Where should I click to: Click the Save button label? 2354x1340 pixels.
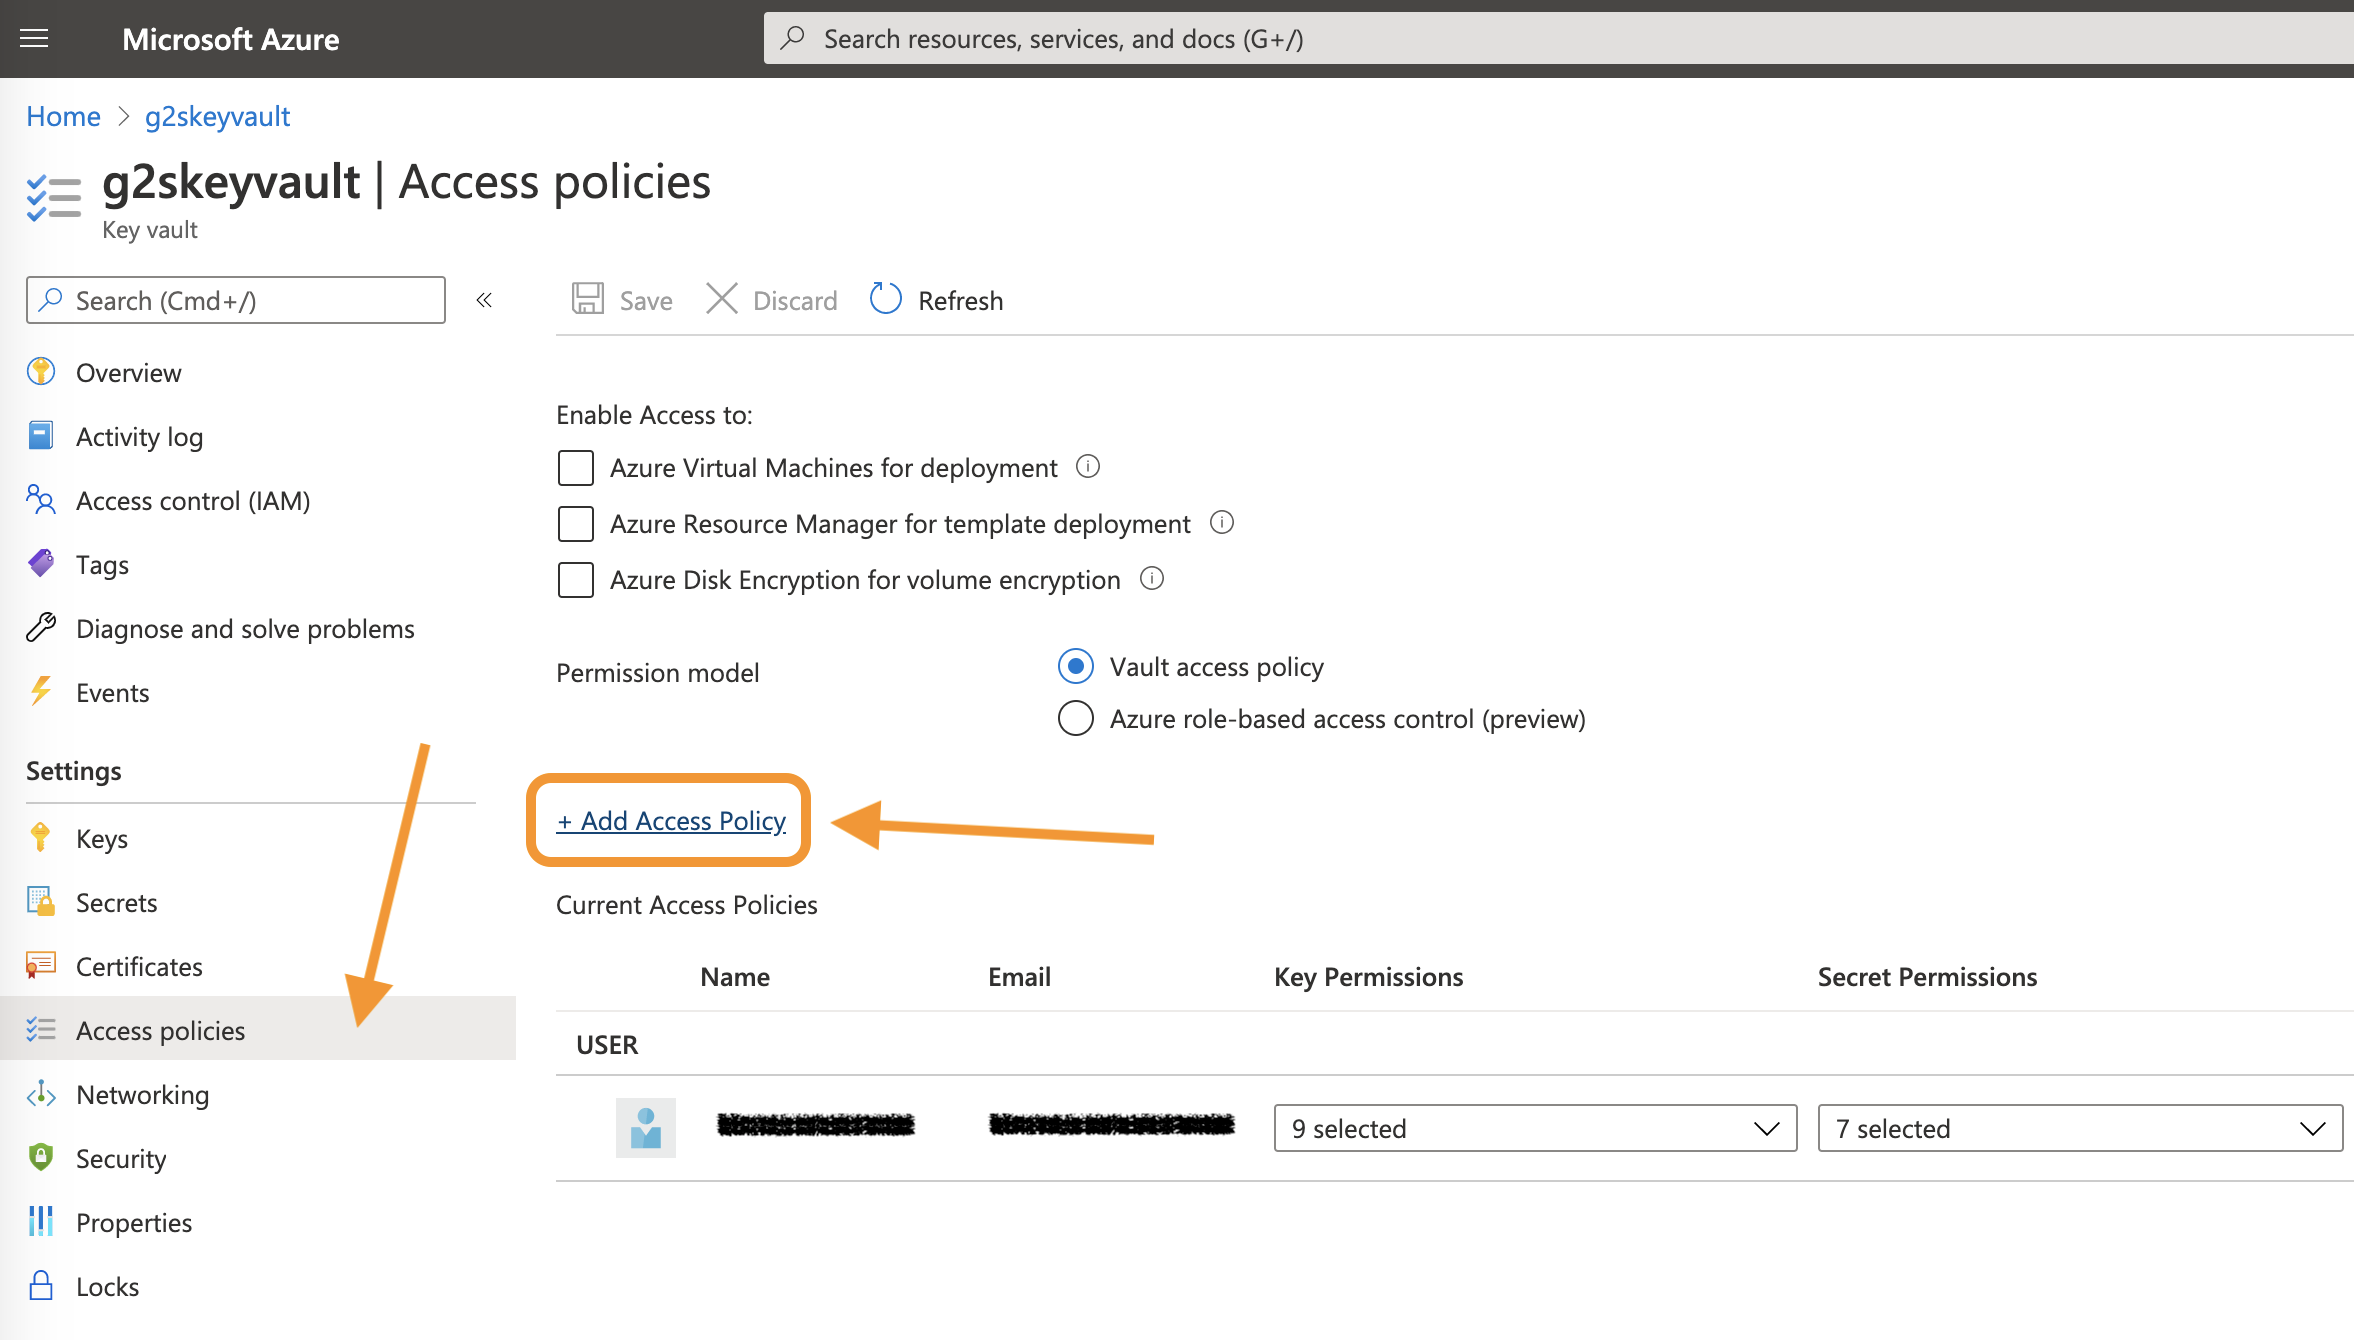646,300
